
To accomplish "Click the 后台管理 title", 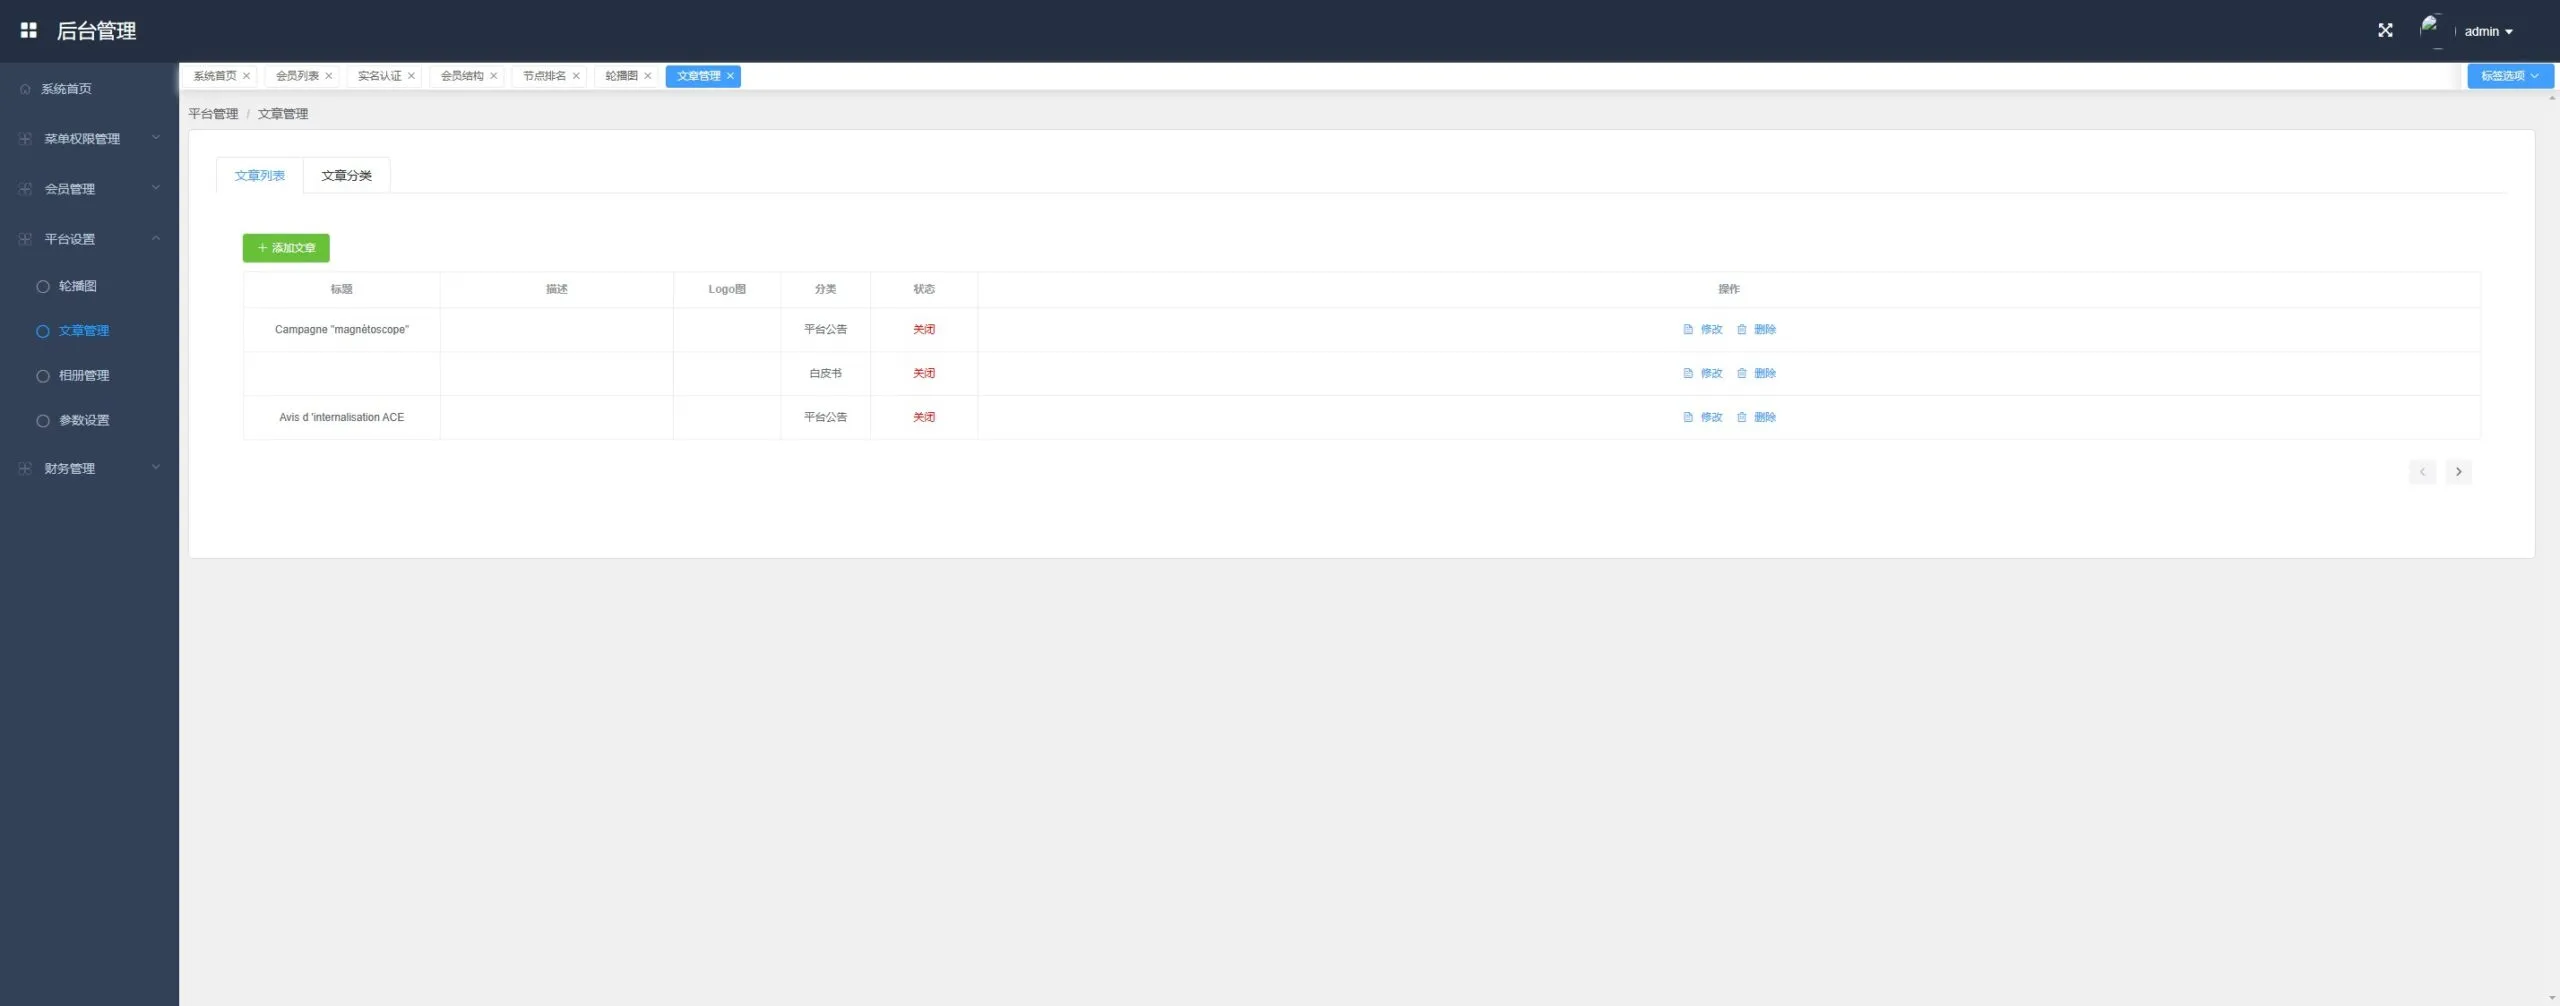I will tap(96, 31).
